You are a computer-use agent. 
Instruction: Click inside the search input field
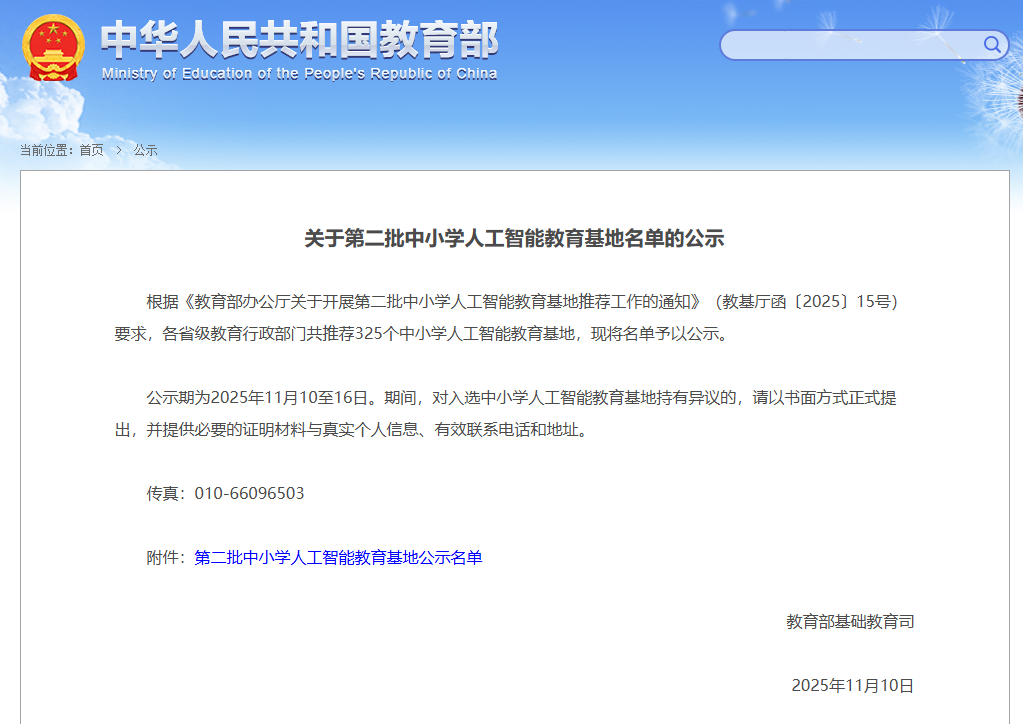tap(850, 45)
